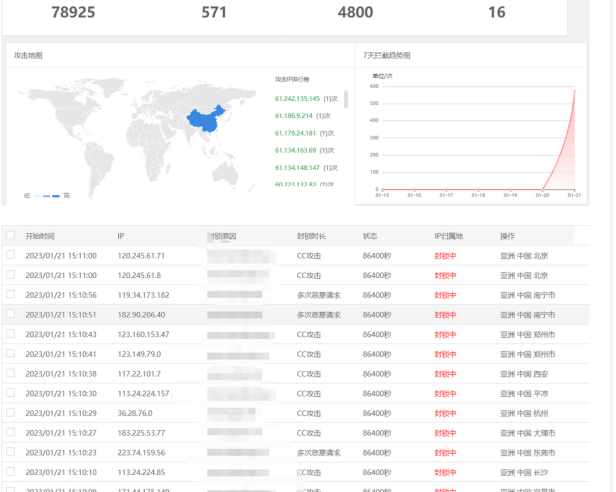
Task: Choose 61.134.163.69 from the ranking list
Action: pyautogui.click(x=295, y=151)
